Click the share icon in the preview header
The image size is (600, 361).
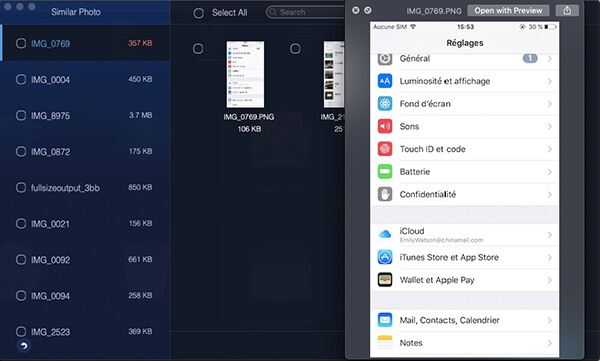point(567,11)
